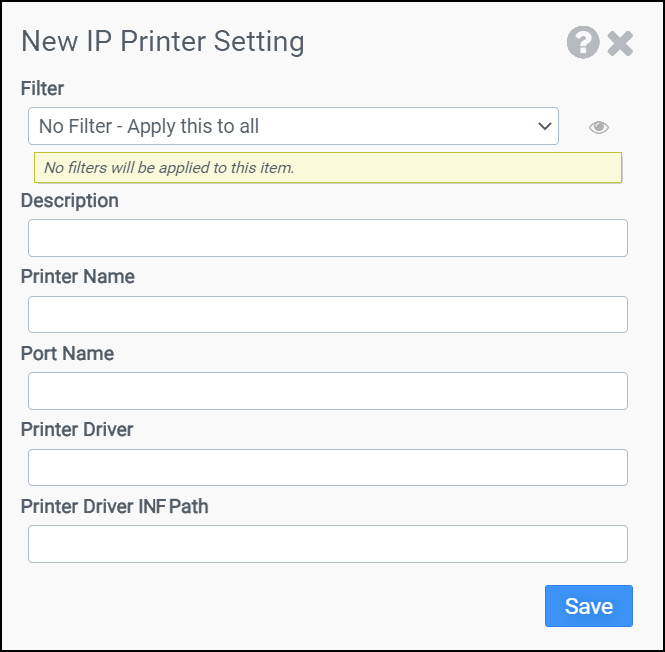Click the Printer Name label
665x652 pixels.
(x=77, y=277)
